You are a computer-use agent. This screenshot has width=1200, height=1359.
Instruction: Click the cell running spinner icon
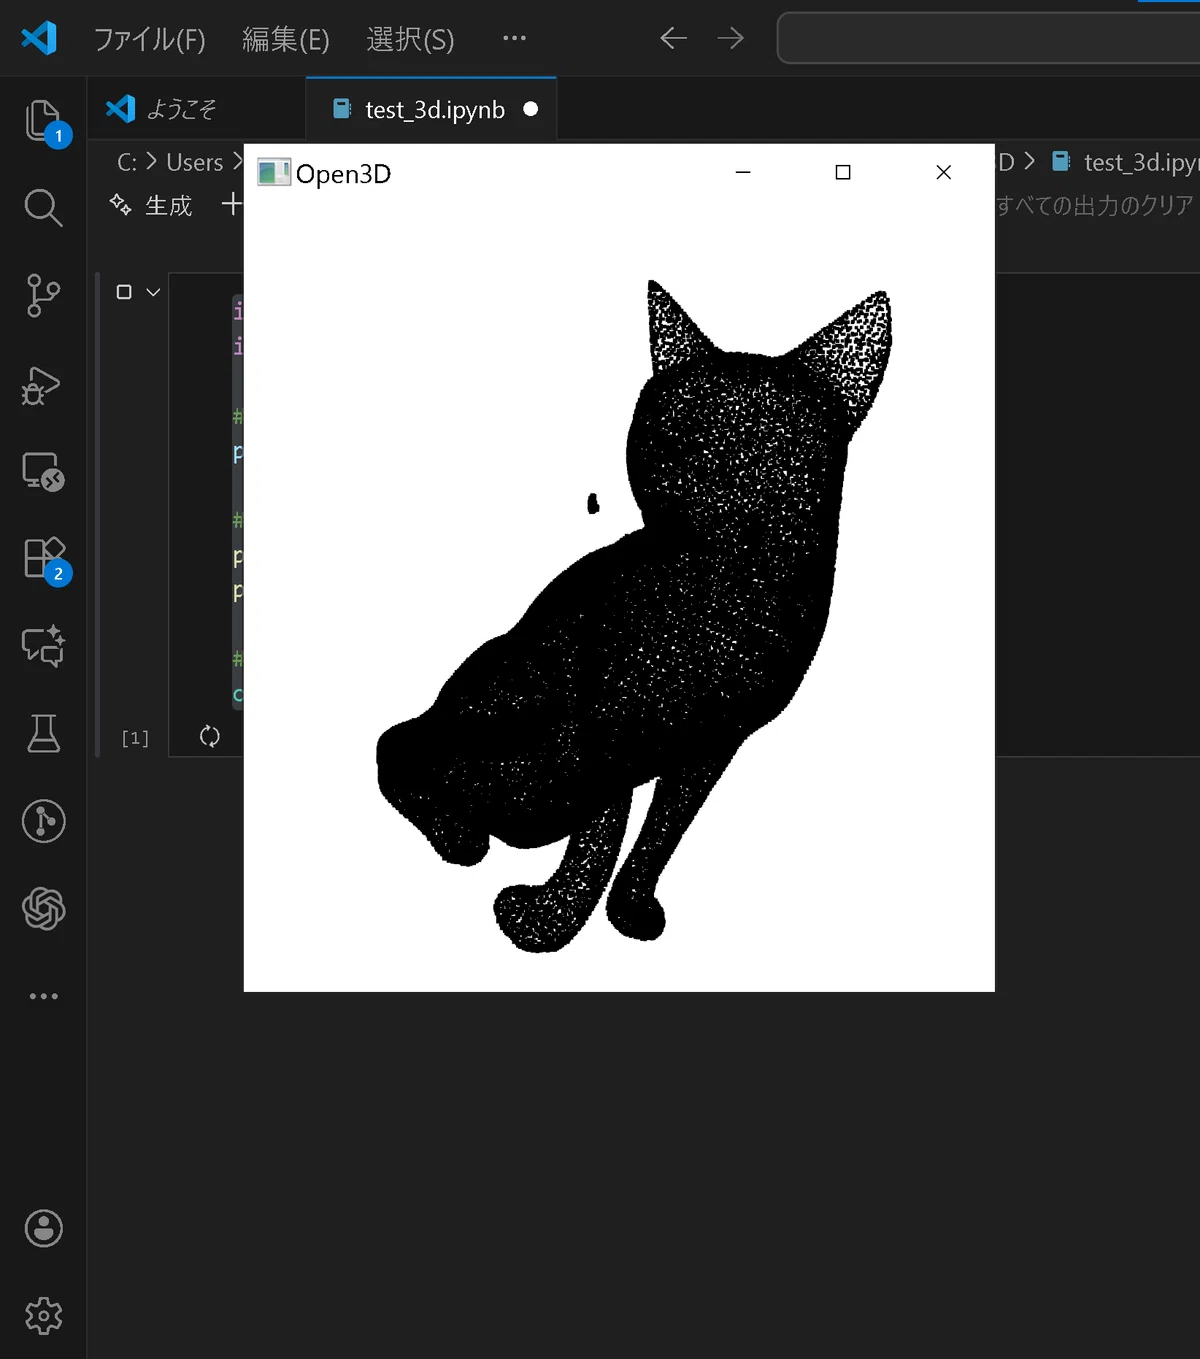pyautogui.click(x=209, y=736)
